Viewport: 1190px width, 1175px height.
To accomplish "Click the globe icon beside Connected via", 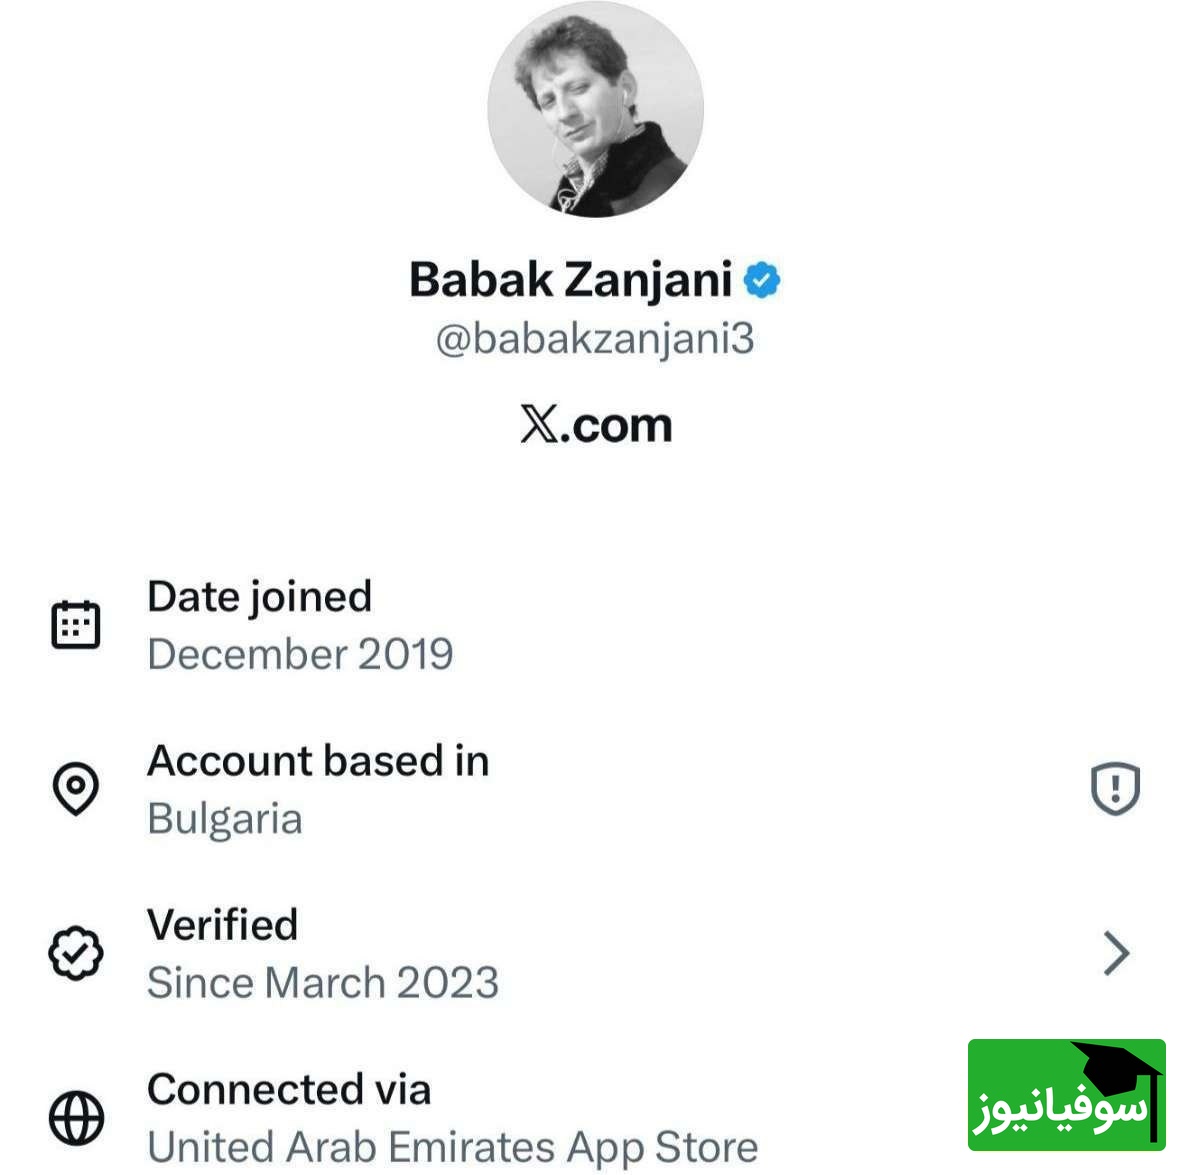I will (x=76, y=1117).
